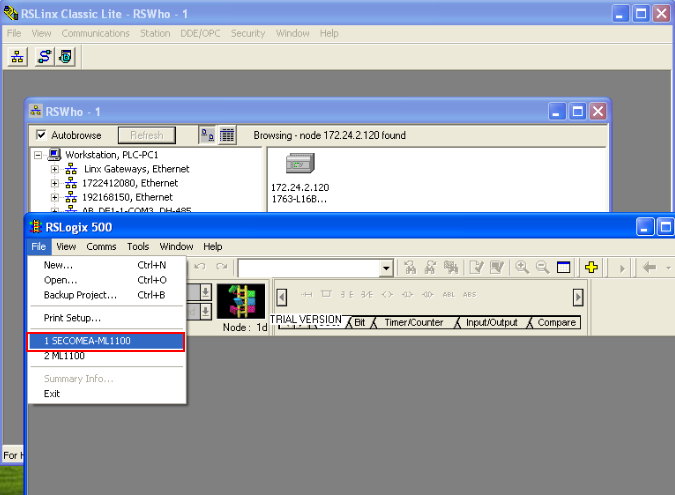Collapse the Workstation, PLC-PC1 tree node

click(38, 155)
